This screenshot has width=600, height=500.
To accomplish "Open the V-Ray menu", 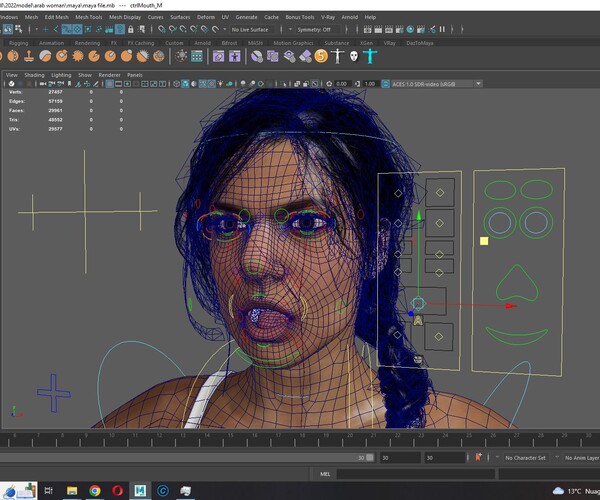I will 328,17.
